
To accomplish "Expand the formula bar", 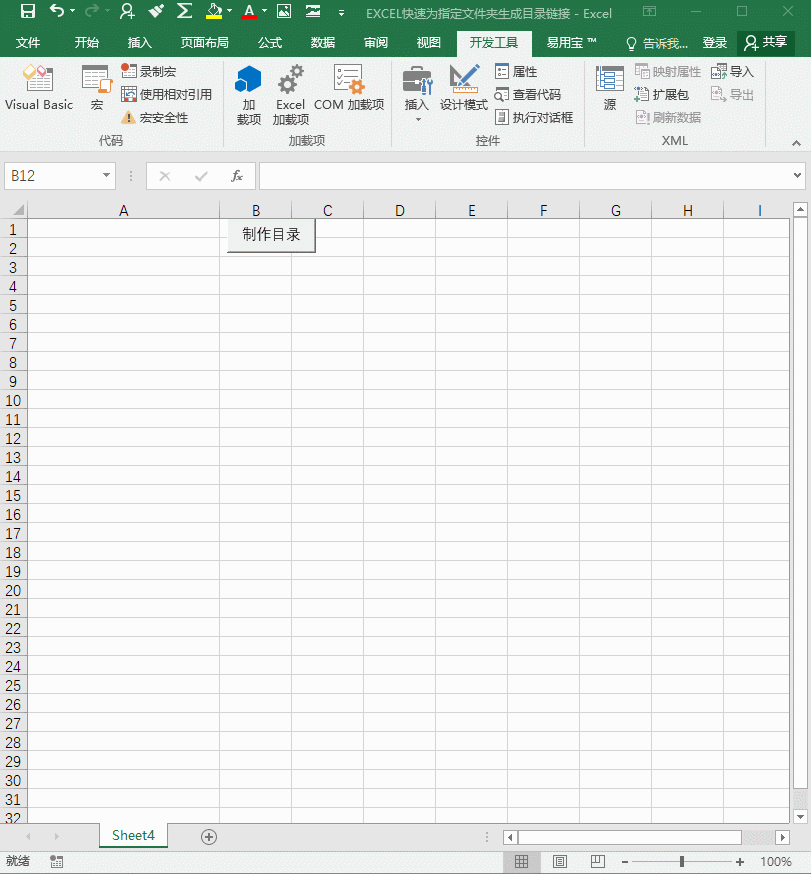I will pos(798,176).
